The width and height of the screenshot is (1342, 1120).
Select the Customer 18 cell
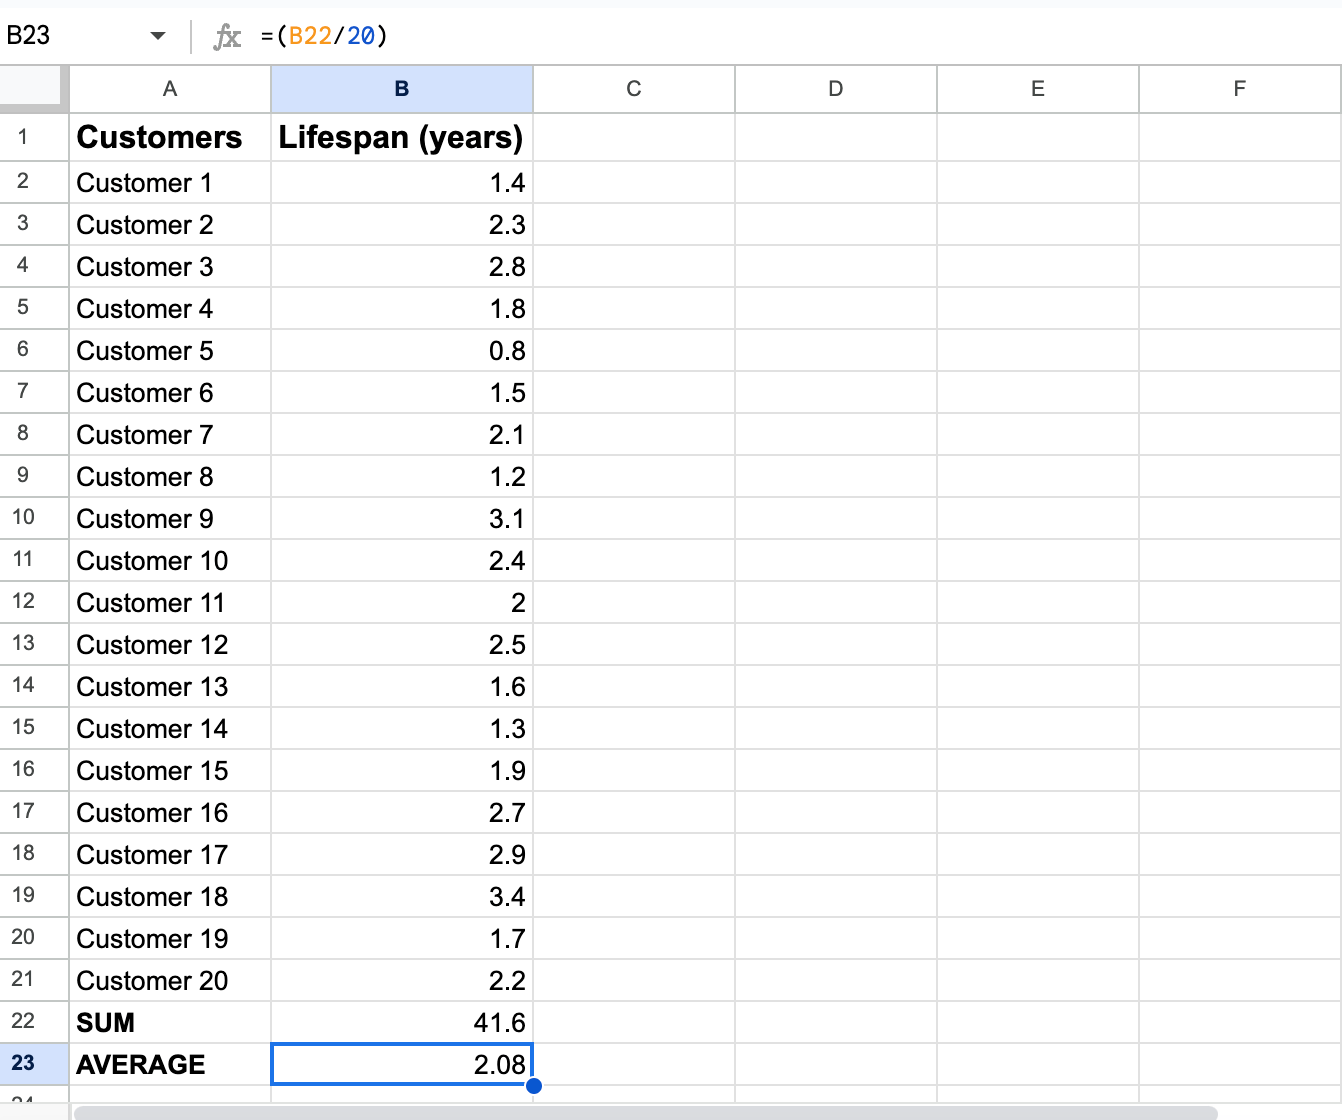point(170,897)
